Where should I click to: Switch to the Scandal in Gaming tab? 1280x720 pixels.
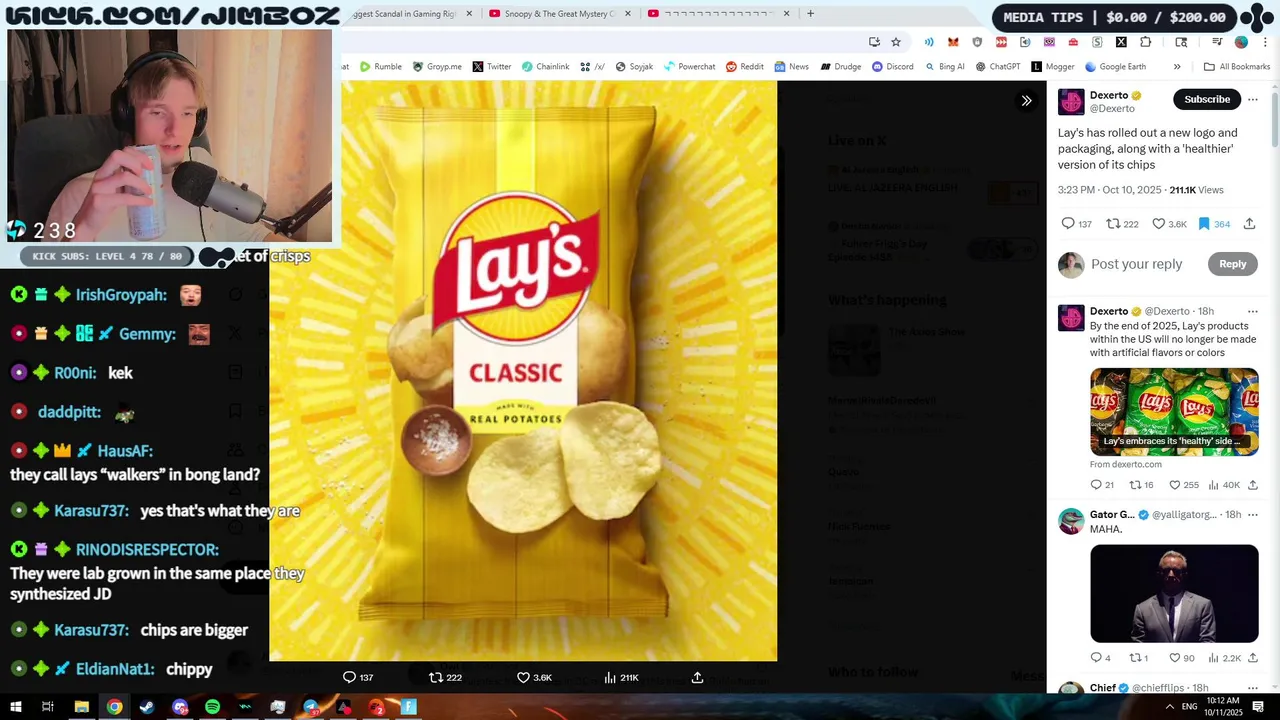[x=410, y=14]
